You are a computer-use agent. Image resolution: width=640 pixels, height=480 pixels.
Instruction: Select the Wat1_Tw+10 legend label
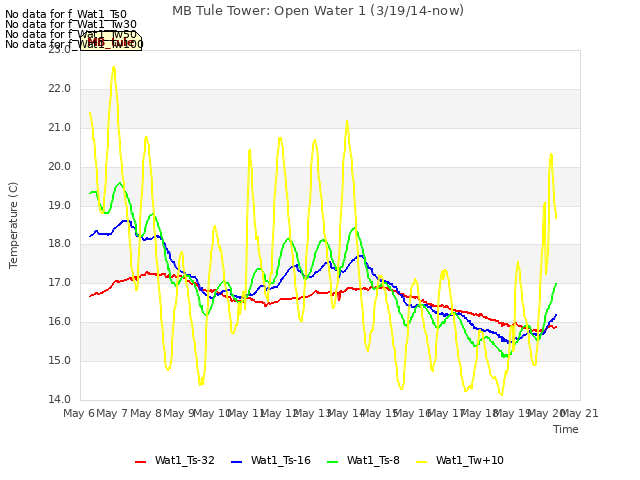(x=469, y=461)
